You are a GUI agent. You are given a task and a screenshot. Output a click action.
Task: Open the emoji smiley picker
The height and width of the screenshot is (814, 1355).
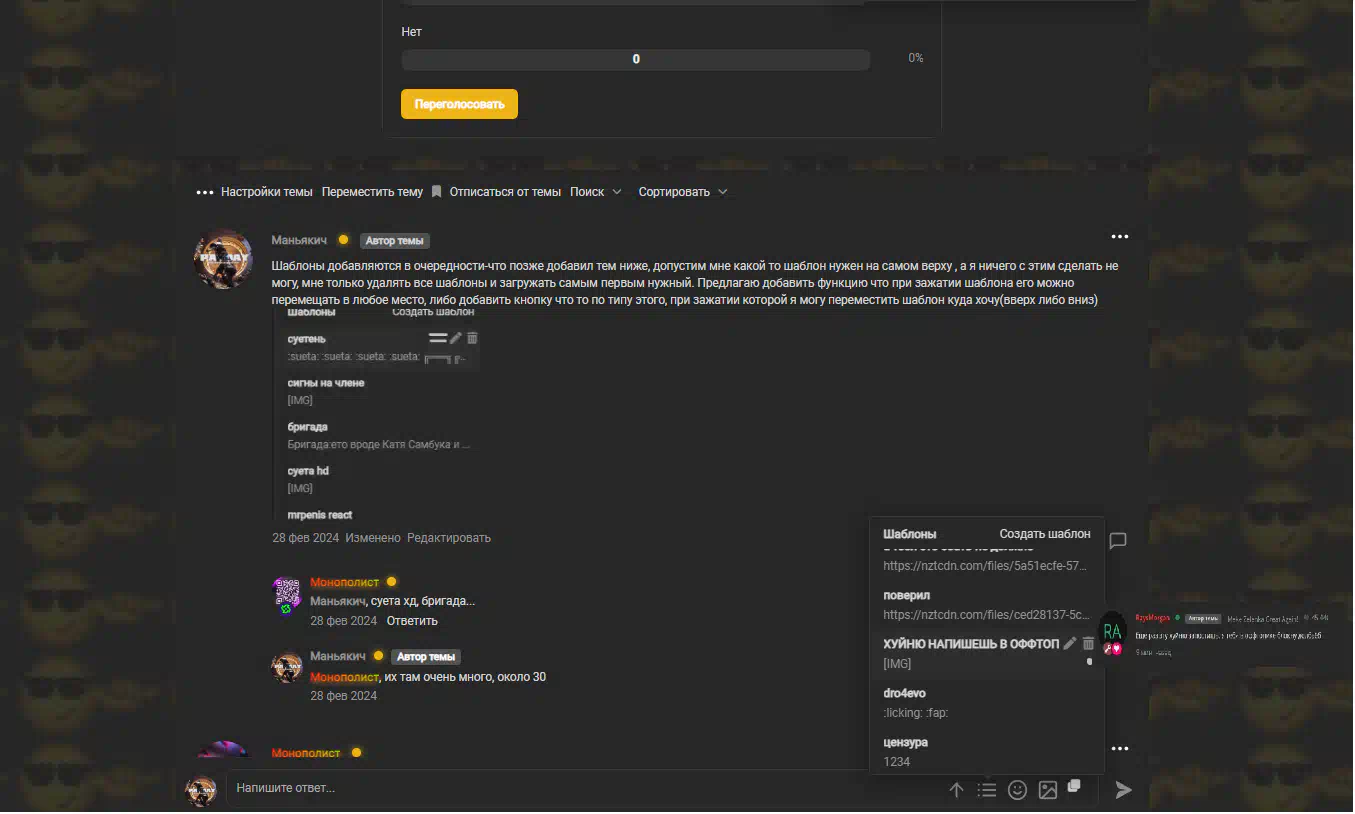point(1017,790)
